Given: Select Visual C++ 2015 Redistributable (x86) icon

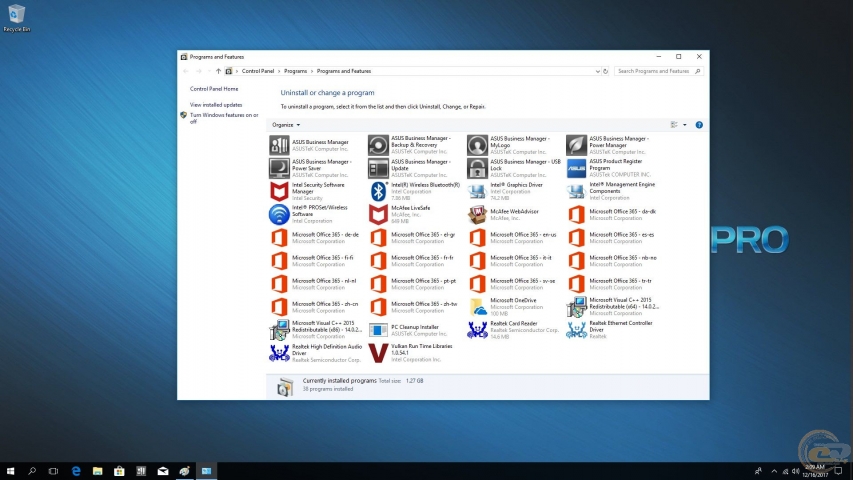Looking at the screenshot, I should [x=279, y=330].
